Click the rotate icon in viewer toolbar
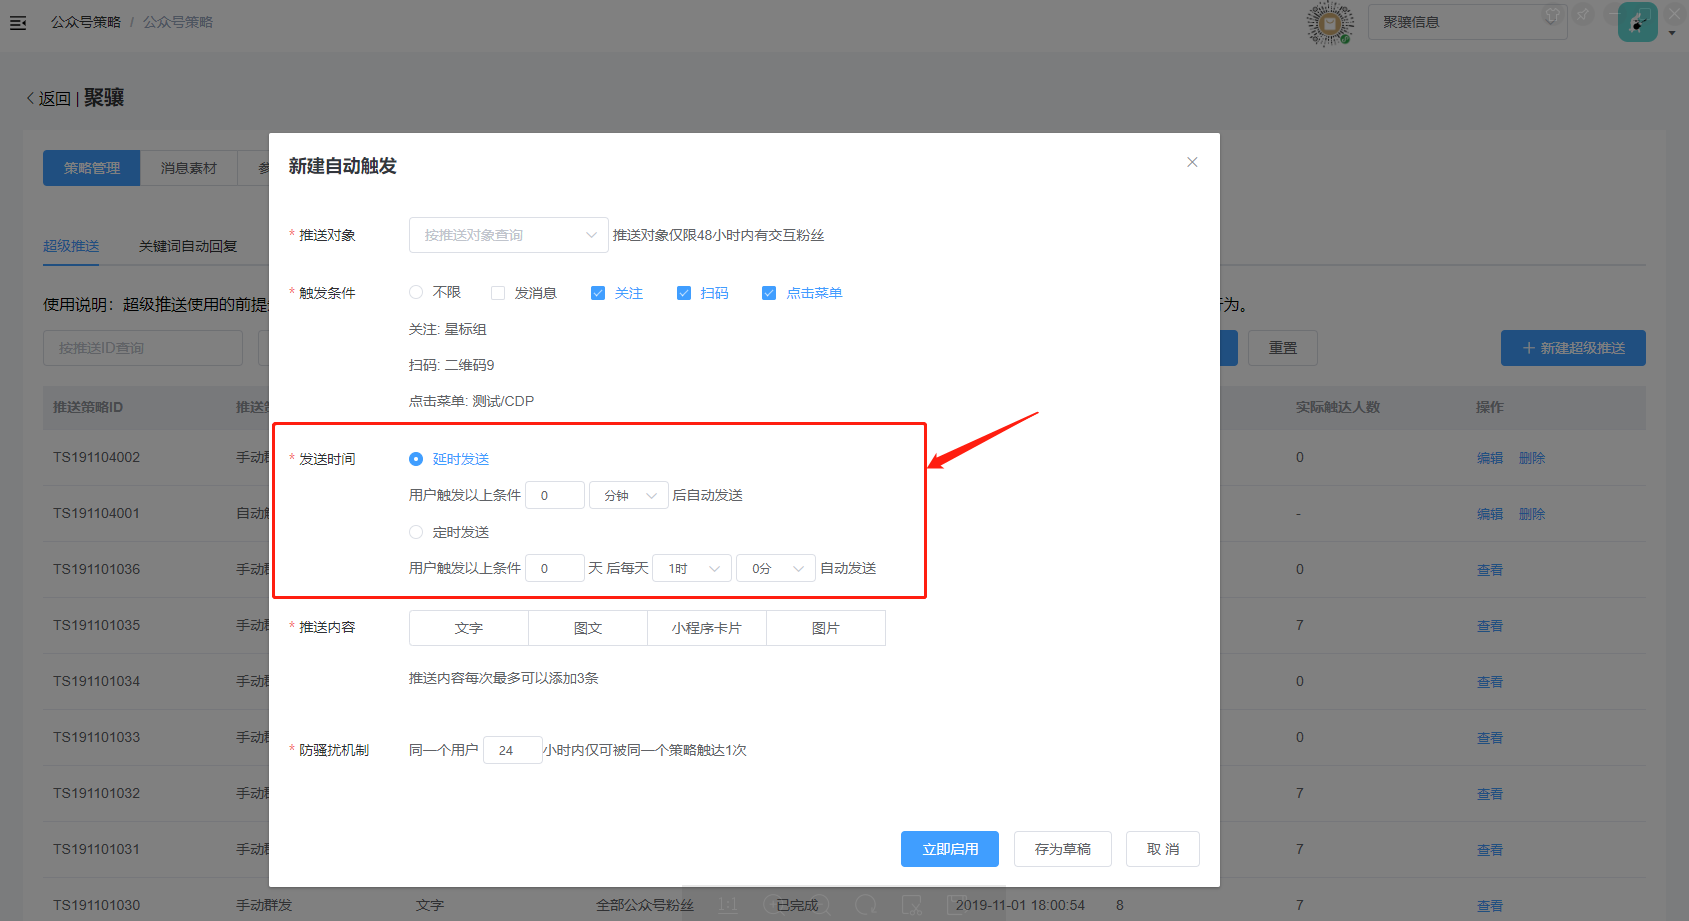Image resolution: width=1689 pixels, height=921 pixels. pos(866,905)
